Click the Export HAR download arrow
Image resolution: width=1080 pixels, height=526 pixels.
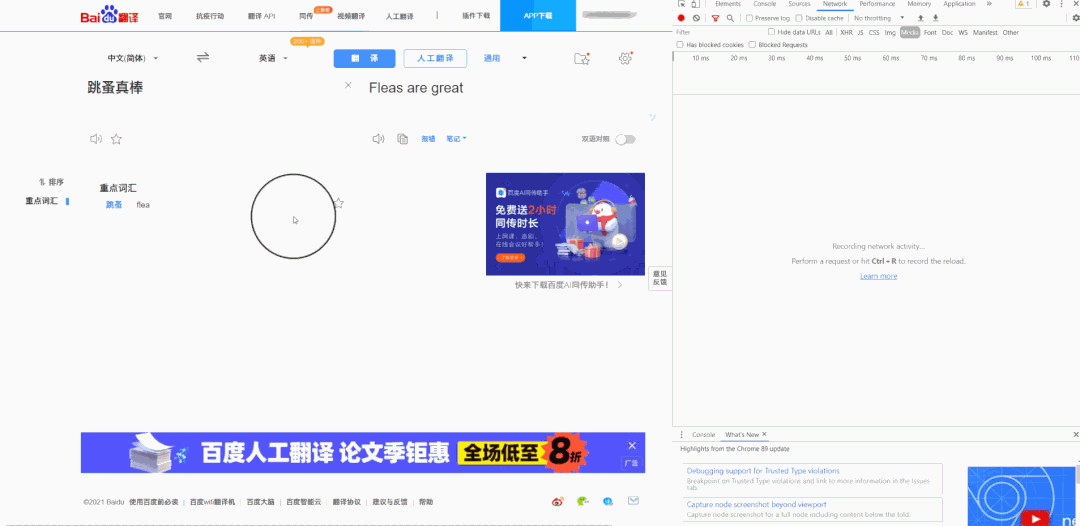[x=935, y=19]
